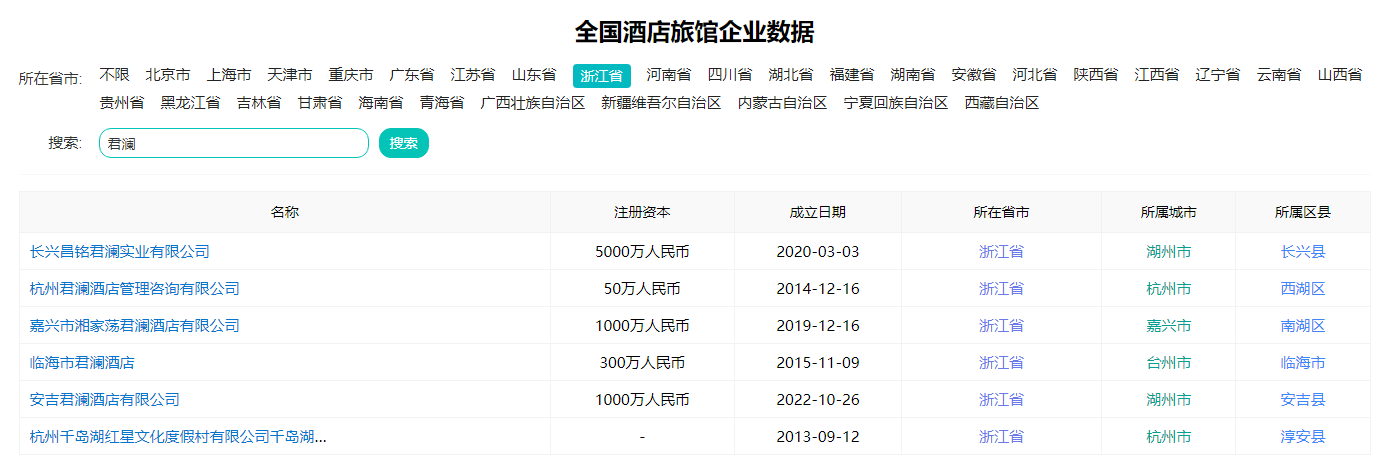Filter by 北京市
The height and width of the screenshot is (464, 1385).
coord(168,75)
